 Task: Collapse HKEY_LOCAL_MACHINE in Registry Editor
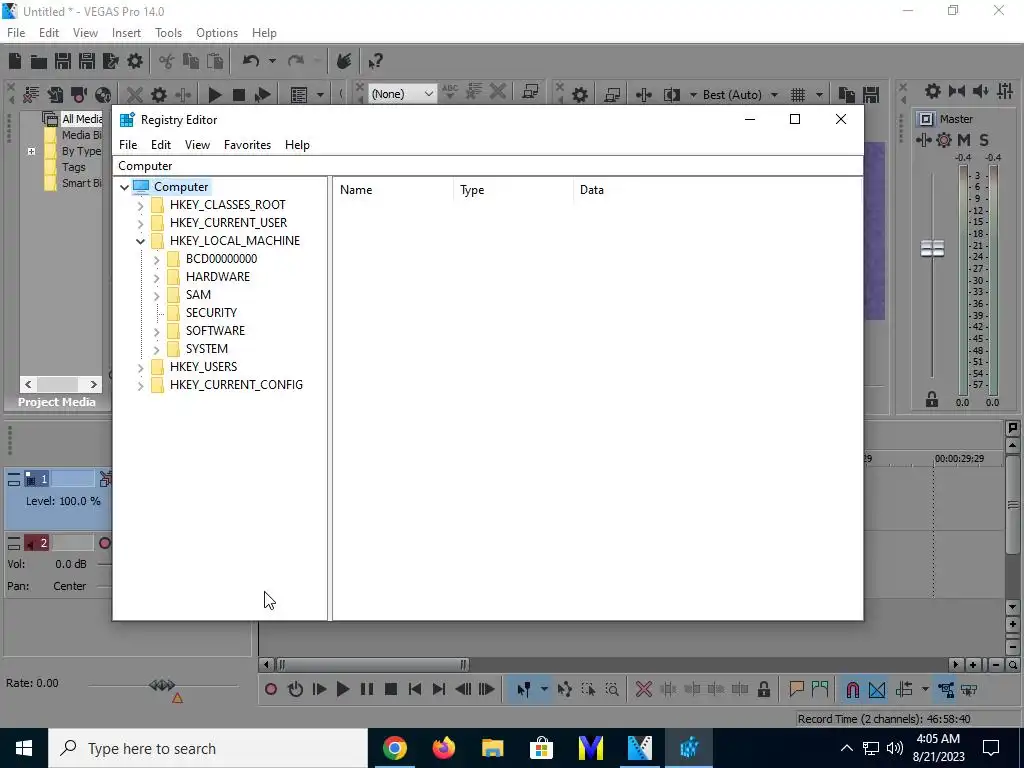[x=140, y=241]
